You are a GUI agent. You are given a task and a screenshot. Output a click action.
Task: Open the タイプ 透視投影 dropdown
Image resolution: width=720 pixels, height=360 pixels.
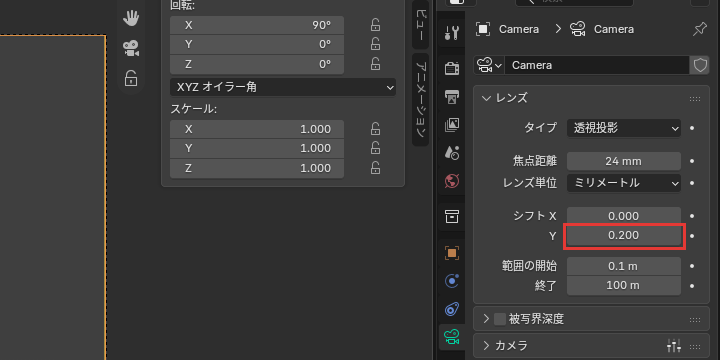(624, 129)
